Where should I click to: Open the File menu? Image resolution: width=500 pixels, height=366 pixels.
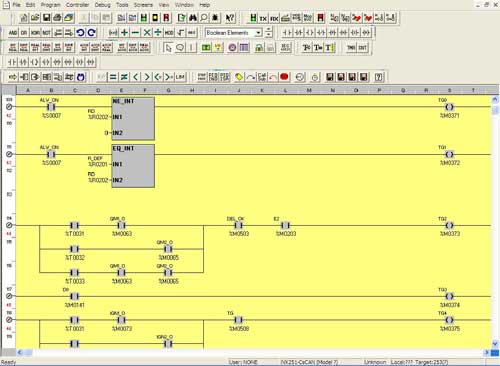(16, 5)
